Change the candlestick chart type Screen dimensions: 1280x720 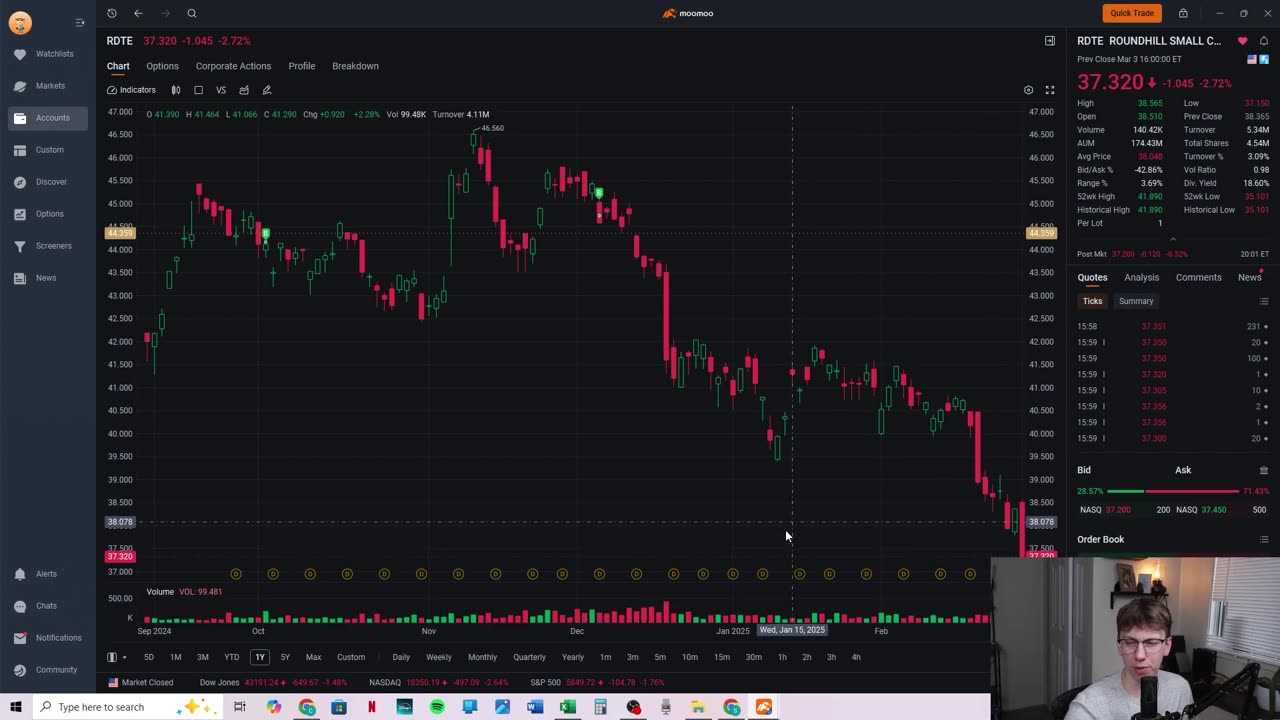[x=176, y=90]
